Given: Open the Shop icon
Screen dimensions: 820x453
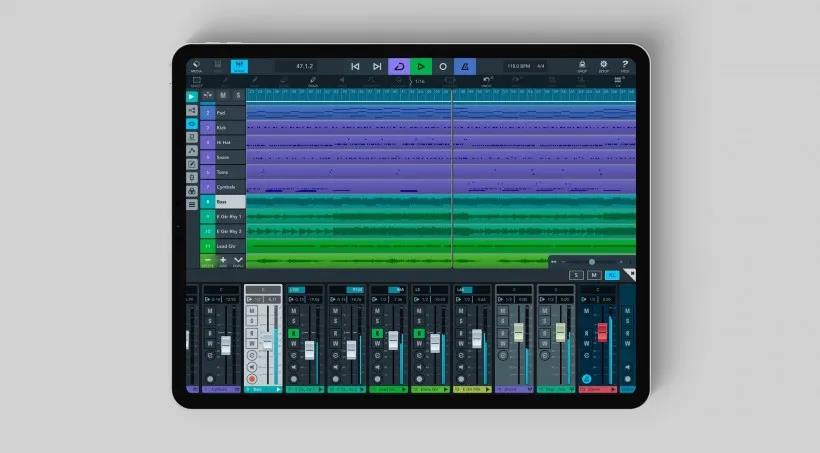Looking at the screenshot, I should click(582, 66).
